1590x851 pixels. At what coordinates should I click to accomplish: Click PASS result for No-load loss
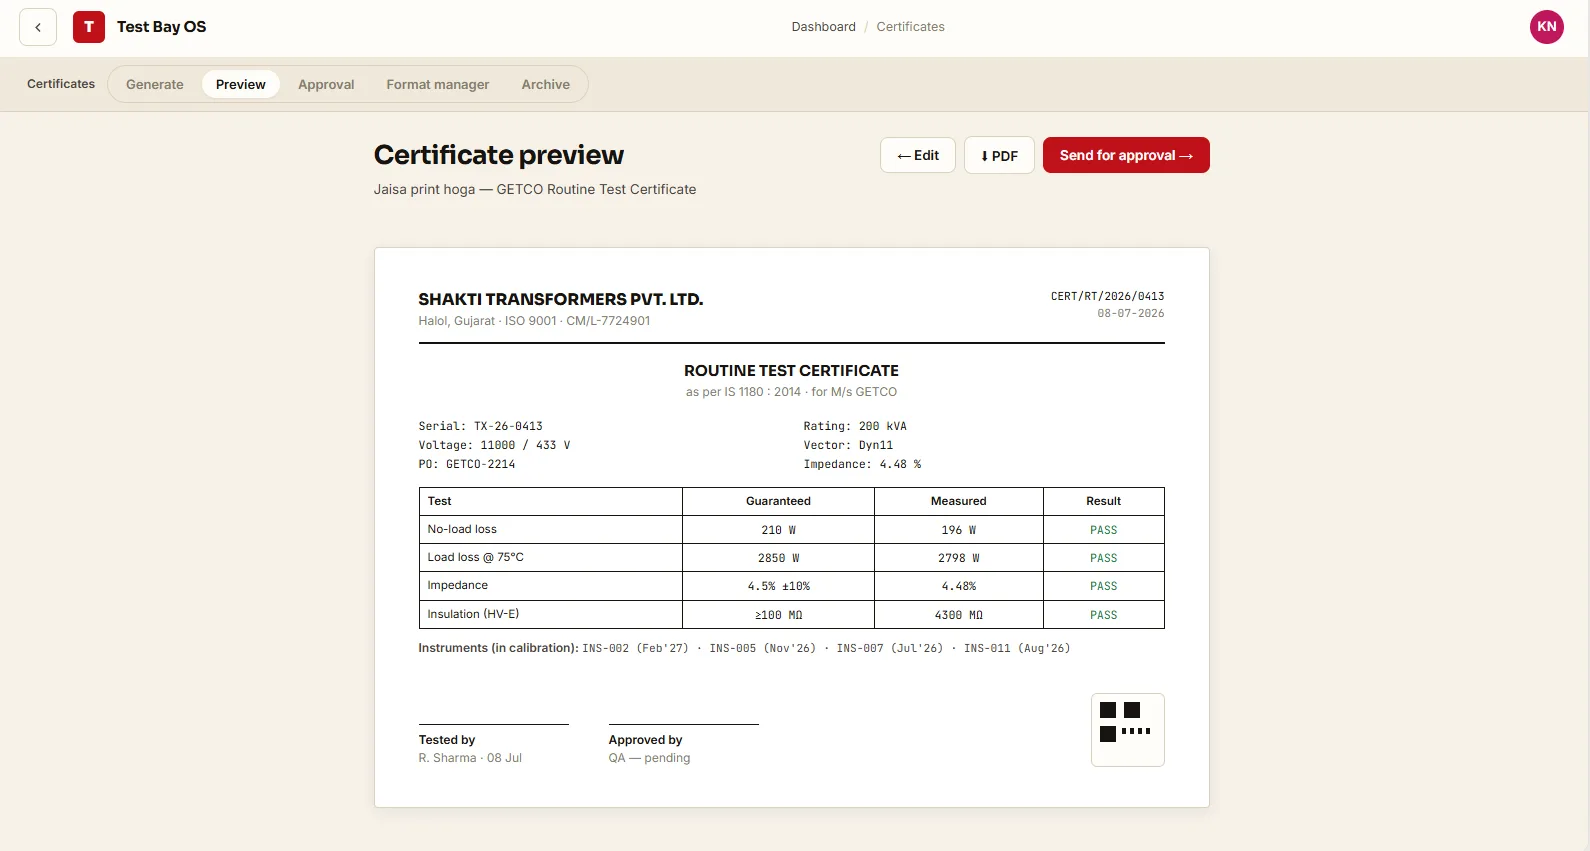click(1103, 530)
